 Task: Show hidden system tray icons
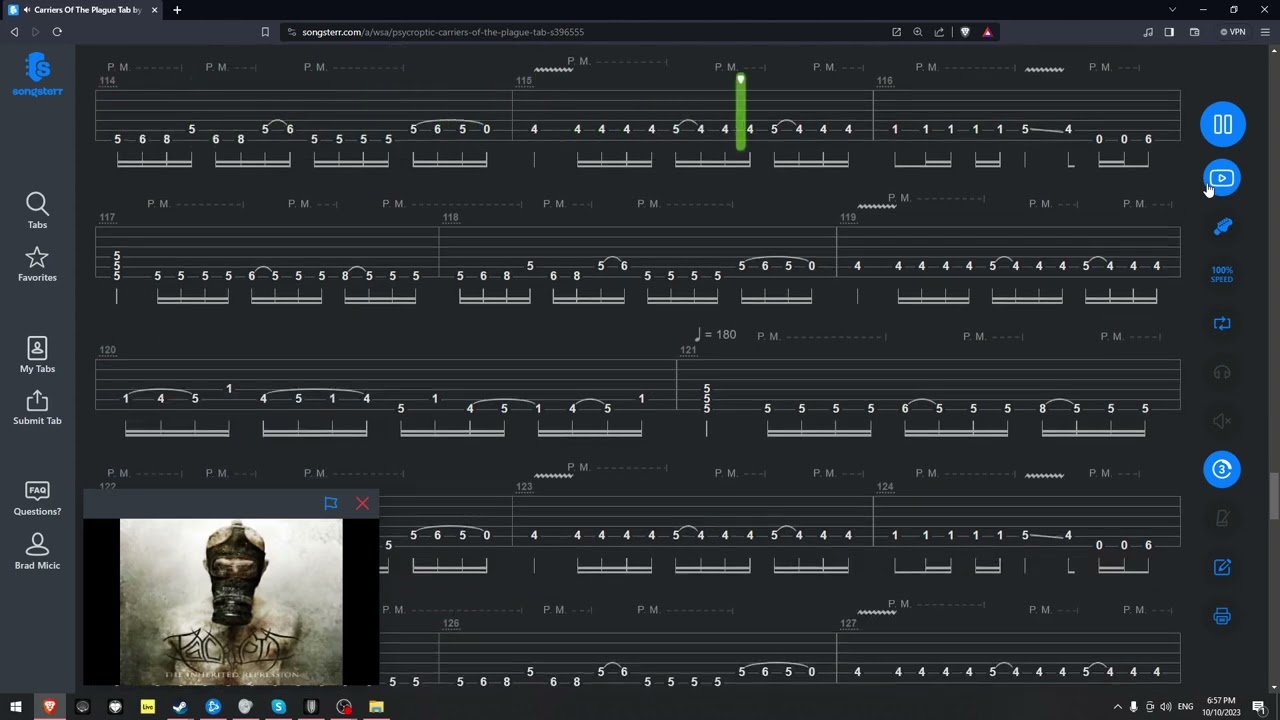coord(1117,707)
